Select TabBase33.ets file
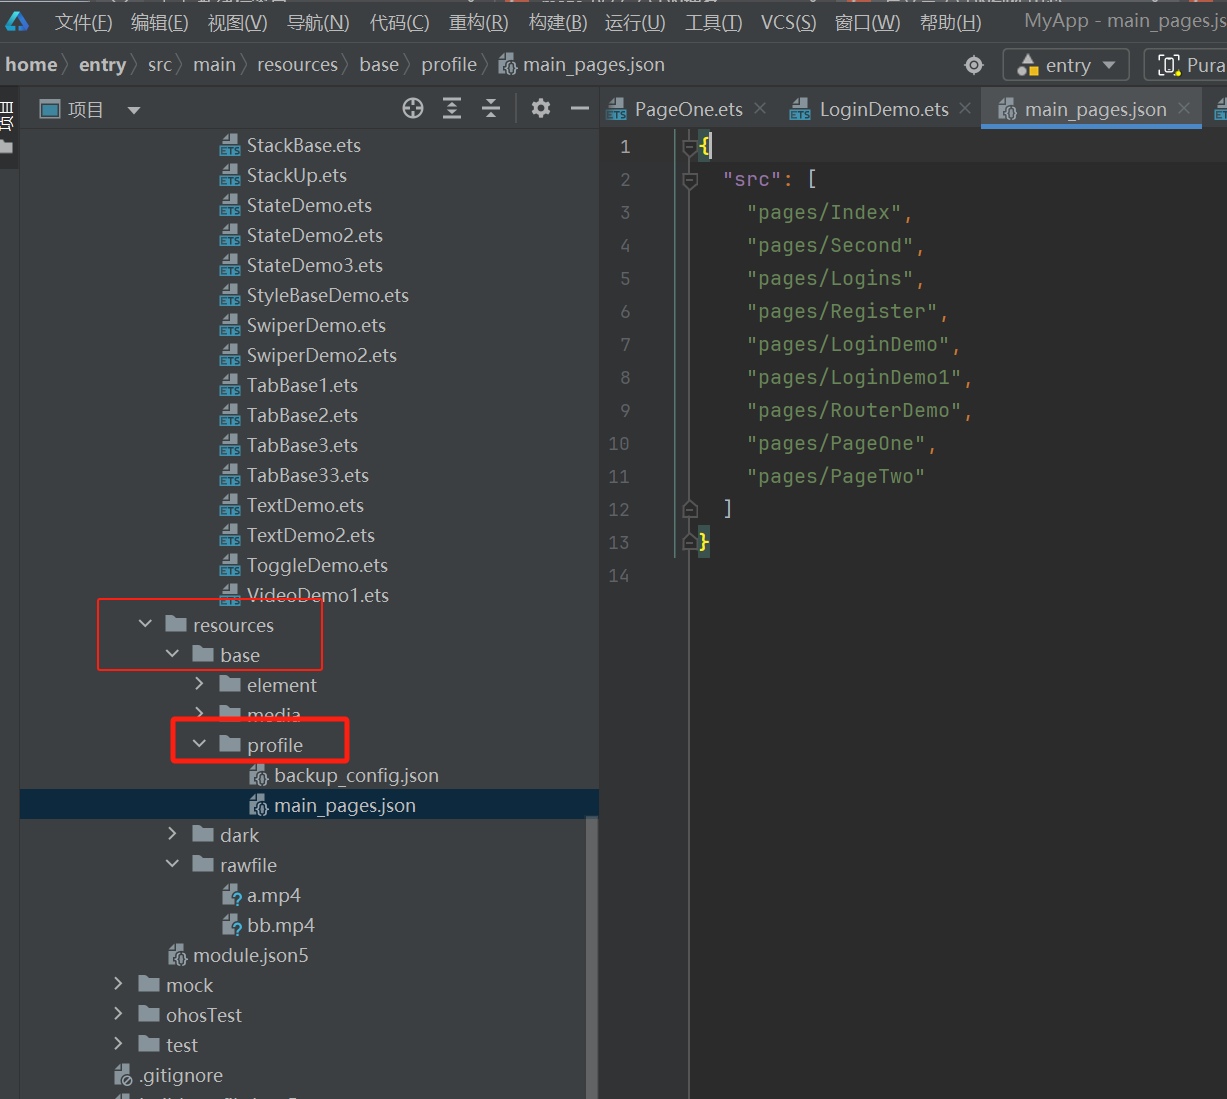The height and width of the screenshot is (1099, 1227). [x=308, y=475]
